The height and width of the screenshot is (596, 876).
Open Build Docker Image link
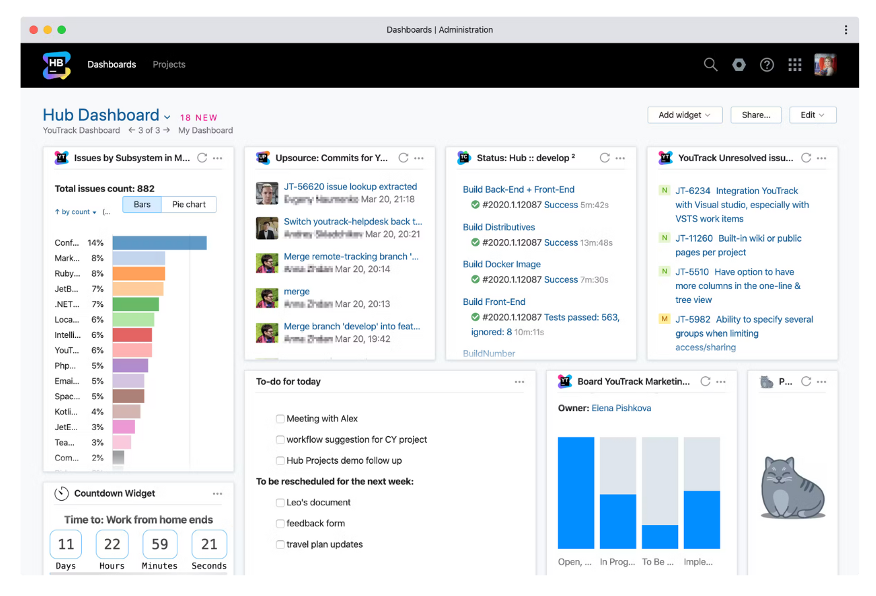point(502,264)
